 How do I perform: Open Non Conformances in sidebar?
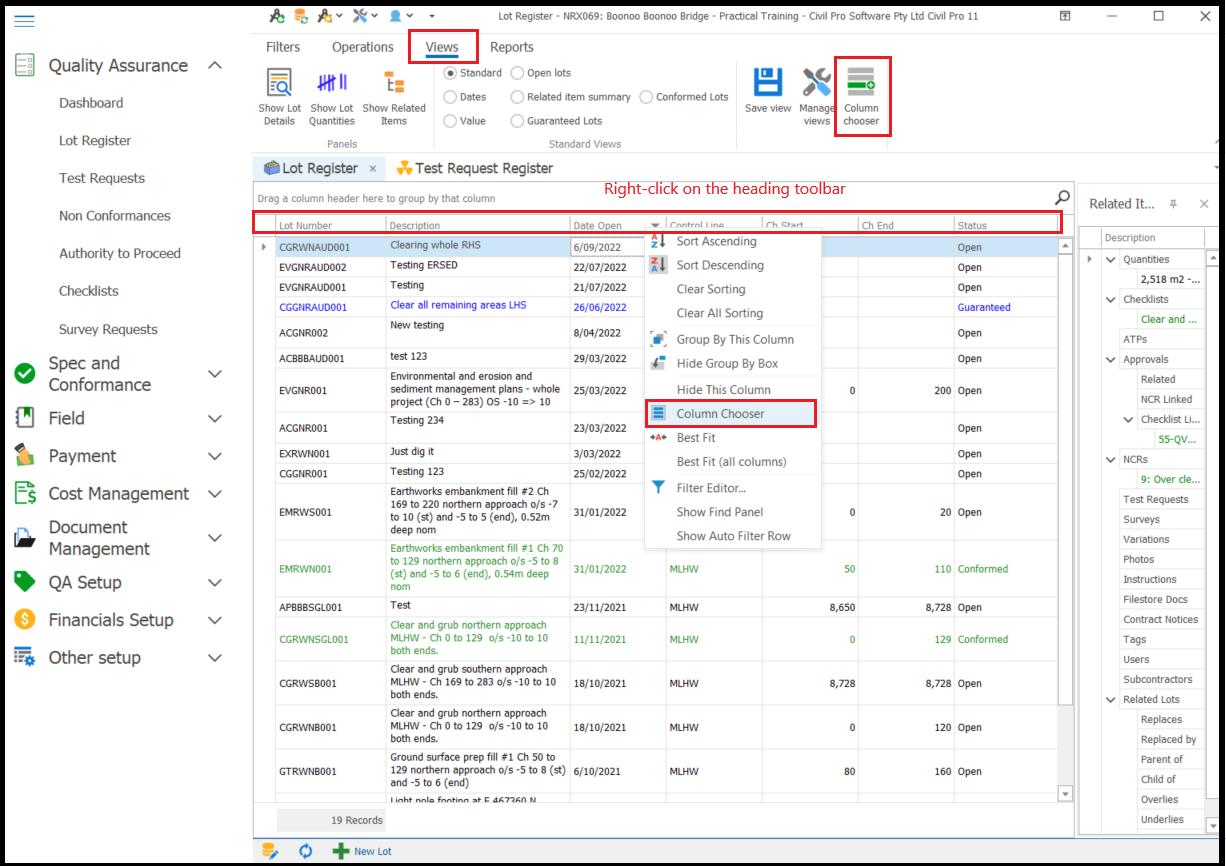coord(114,216)
